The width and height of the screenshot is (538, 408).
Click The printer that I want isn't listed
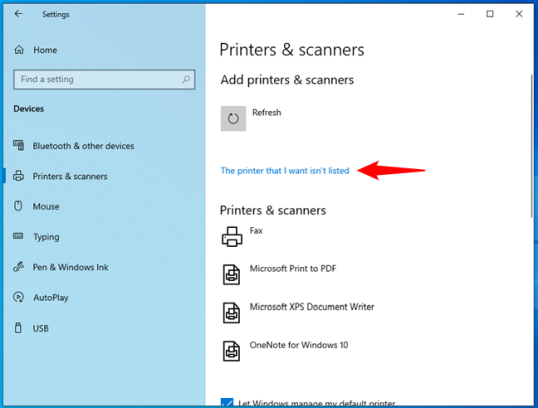(285, 171)
